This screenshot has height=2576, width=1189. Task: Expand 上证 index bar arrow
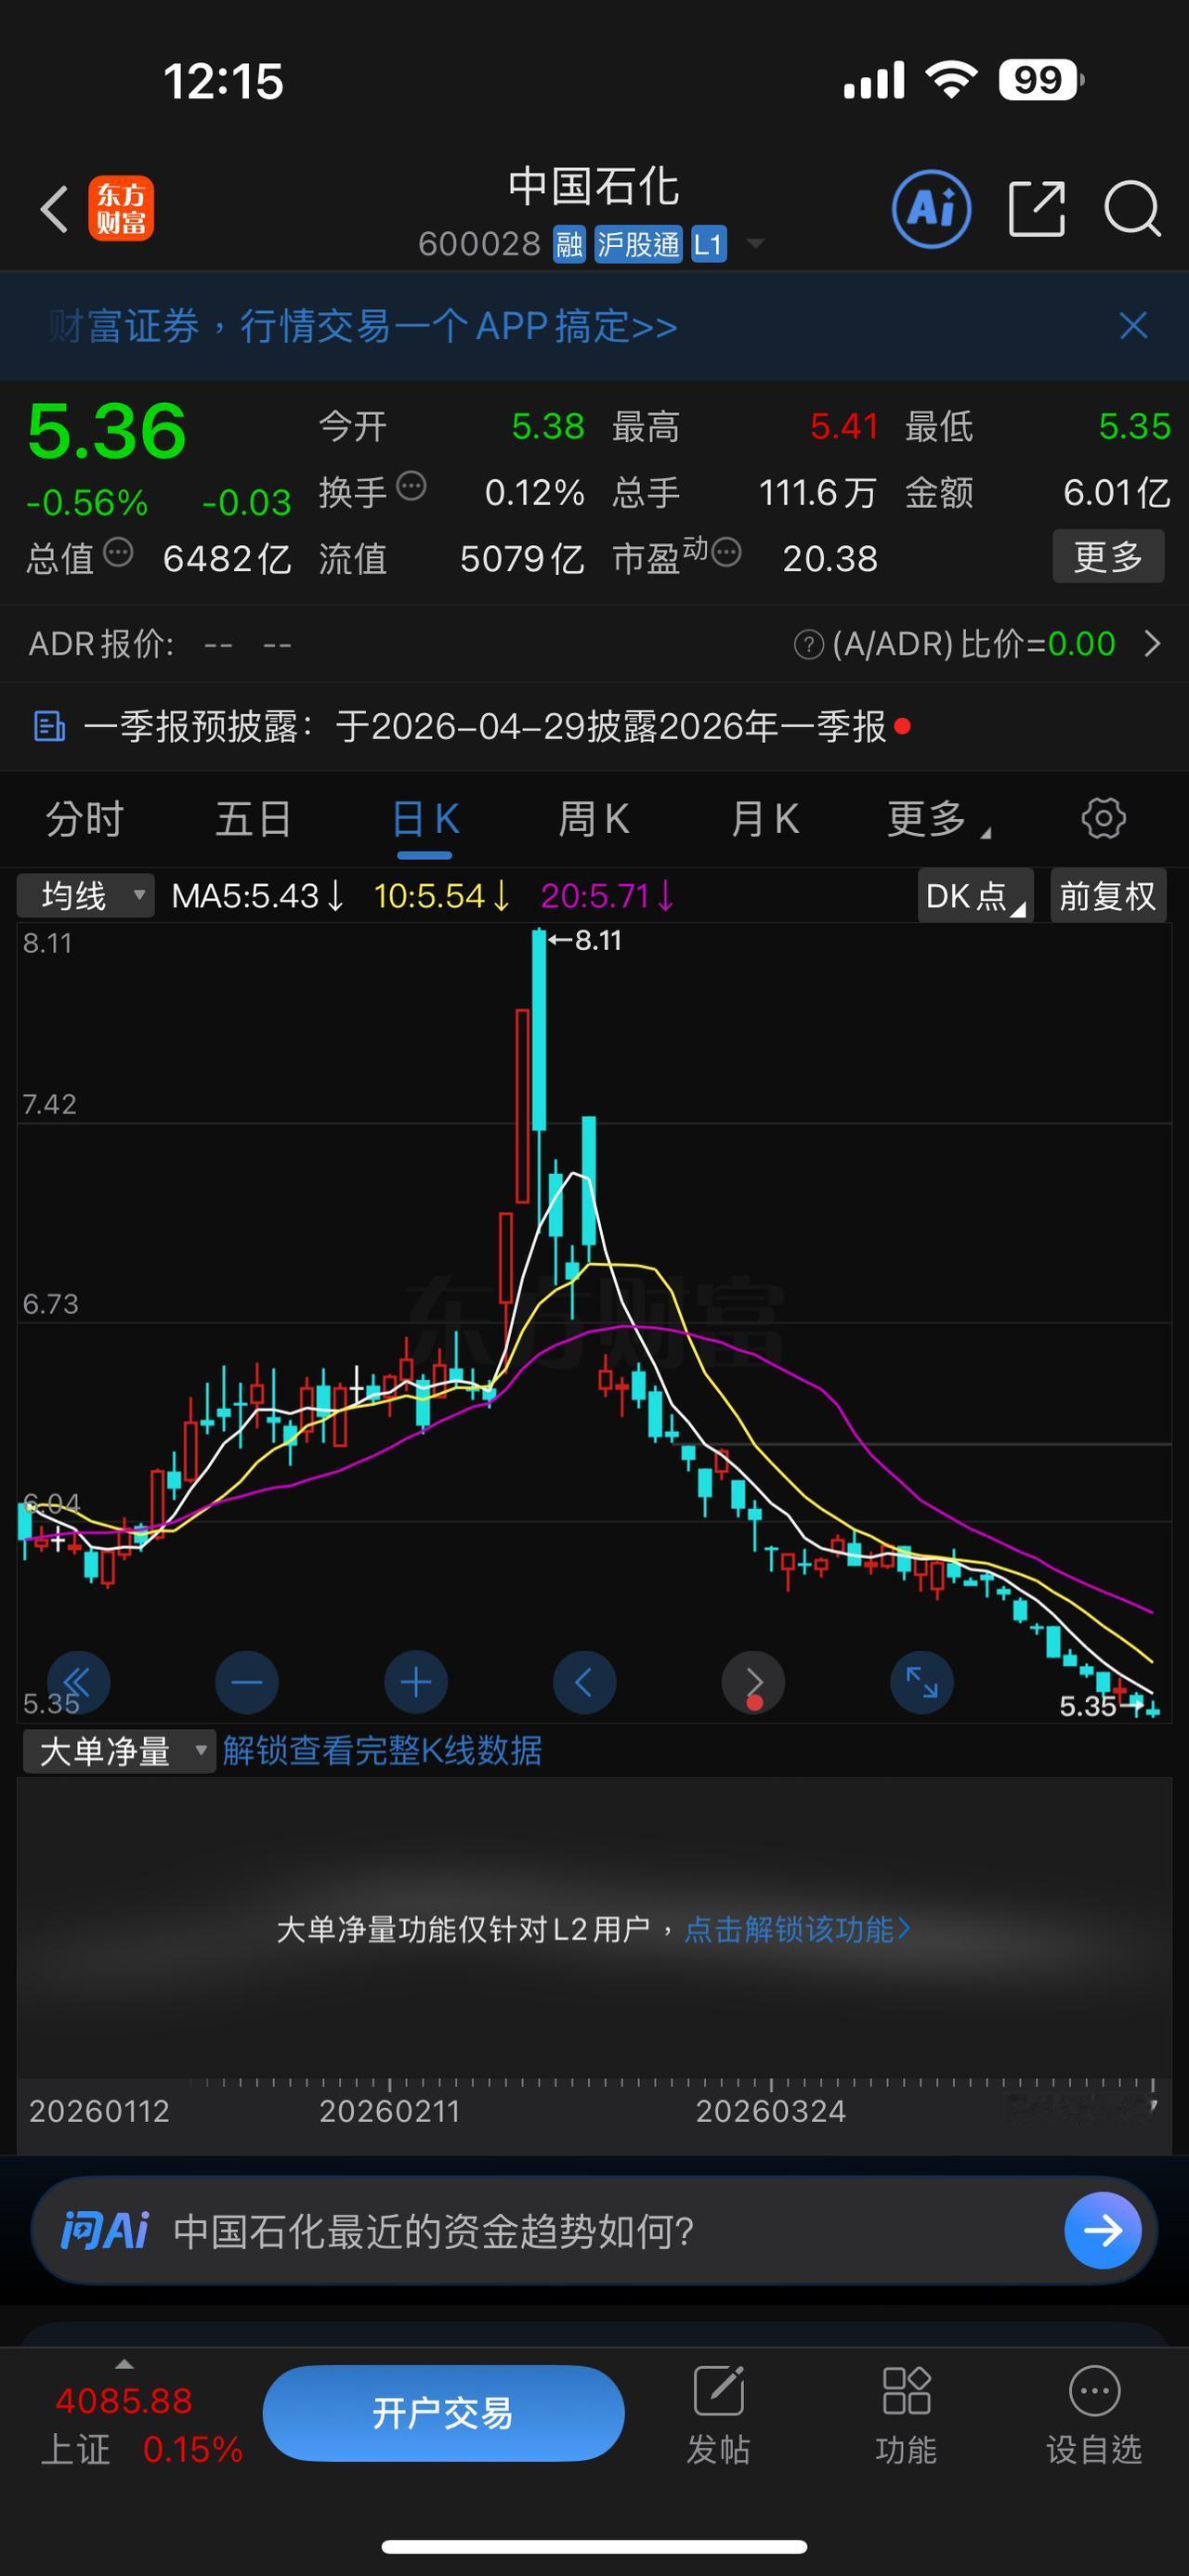click(x=124, y=2364)
